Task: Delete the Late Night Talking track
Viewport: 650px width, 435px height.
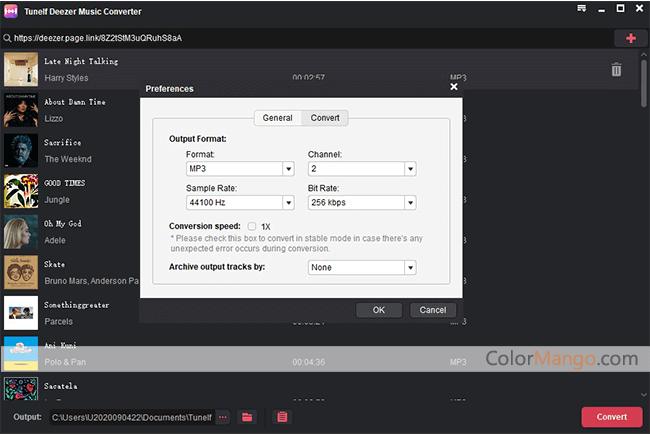Action: point(616,70)
